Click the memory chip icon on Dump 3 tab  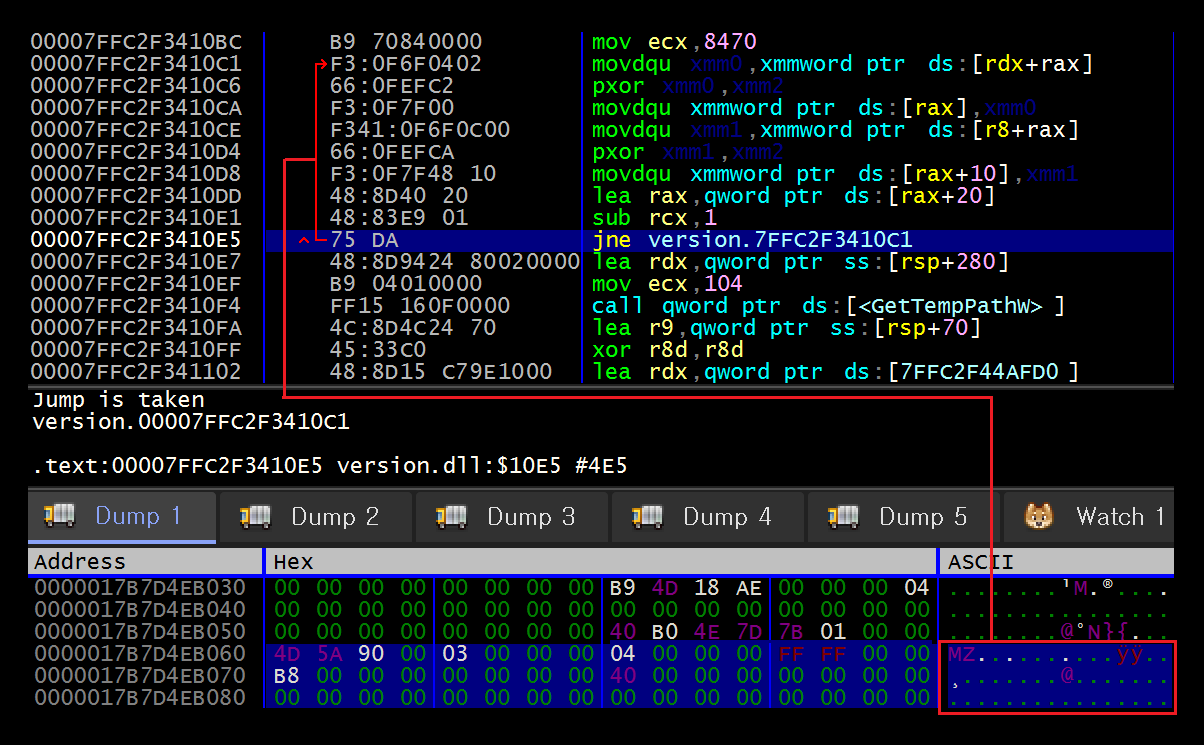[x=451, y=516]
